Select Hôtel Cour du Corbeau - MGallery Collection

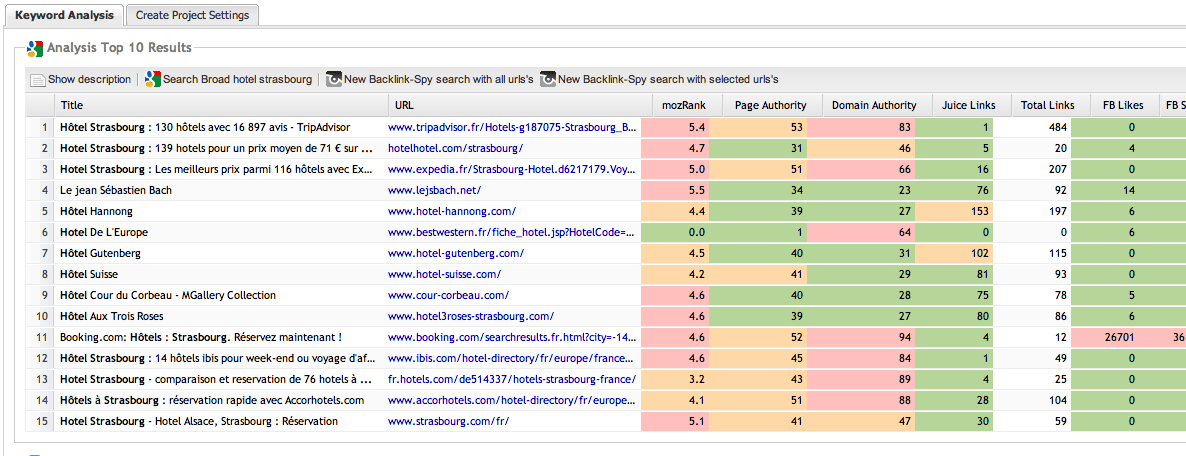[168, 295]
